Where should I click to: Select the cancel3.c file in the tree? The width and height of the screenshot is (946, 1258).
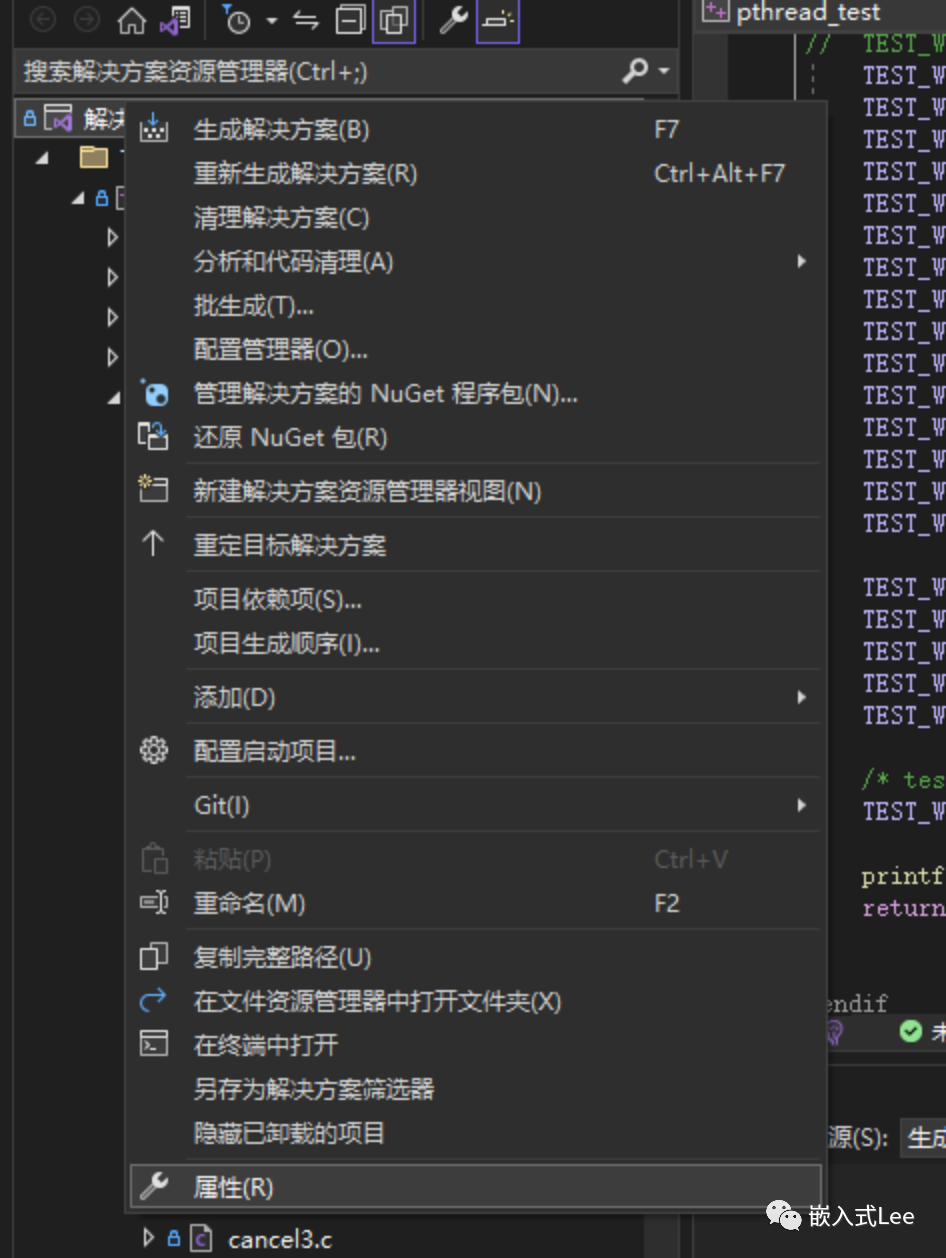click(280, 1240)
